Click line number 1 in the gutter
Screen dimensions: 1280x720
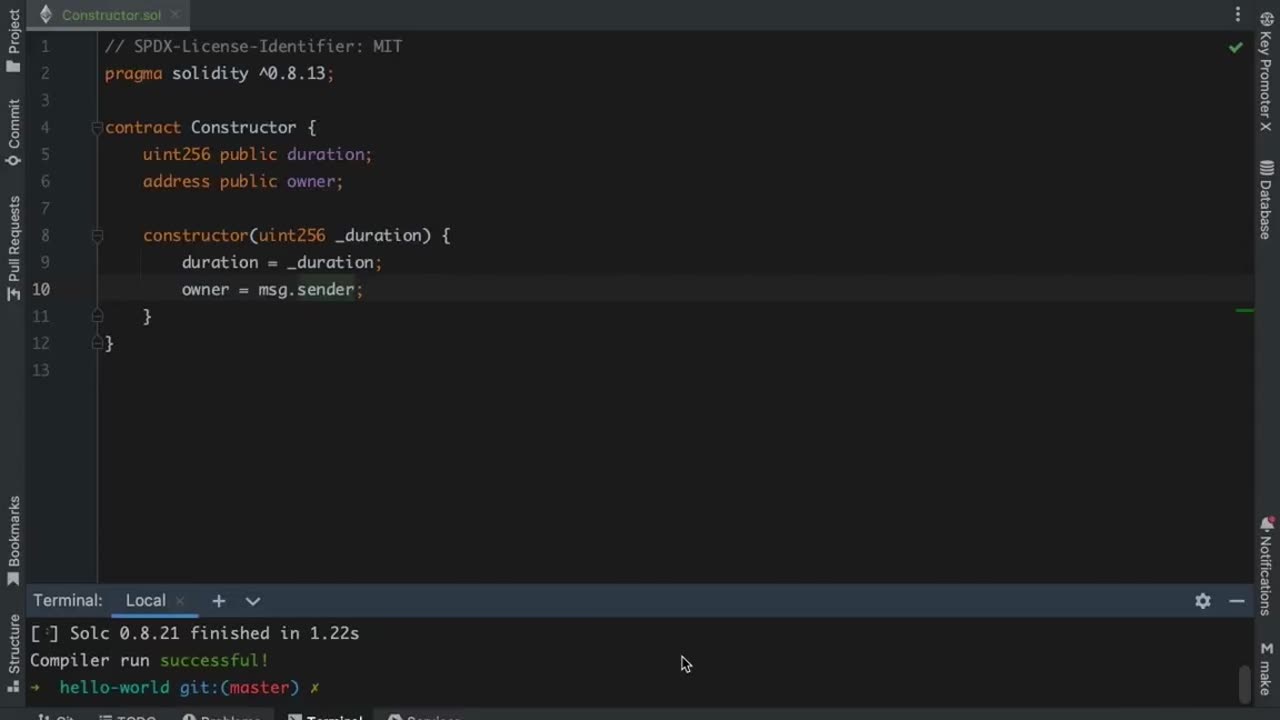tap(45, 46)
